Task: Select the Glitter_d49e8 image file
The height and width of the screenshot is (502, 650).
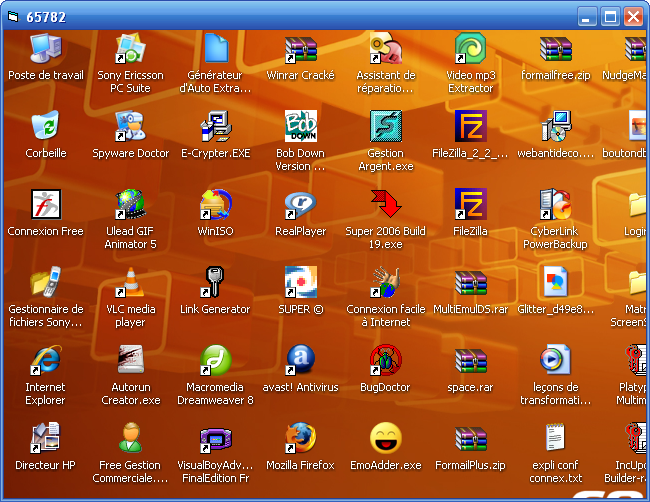Action: tap(555, 282)
